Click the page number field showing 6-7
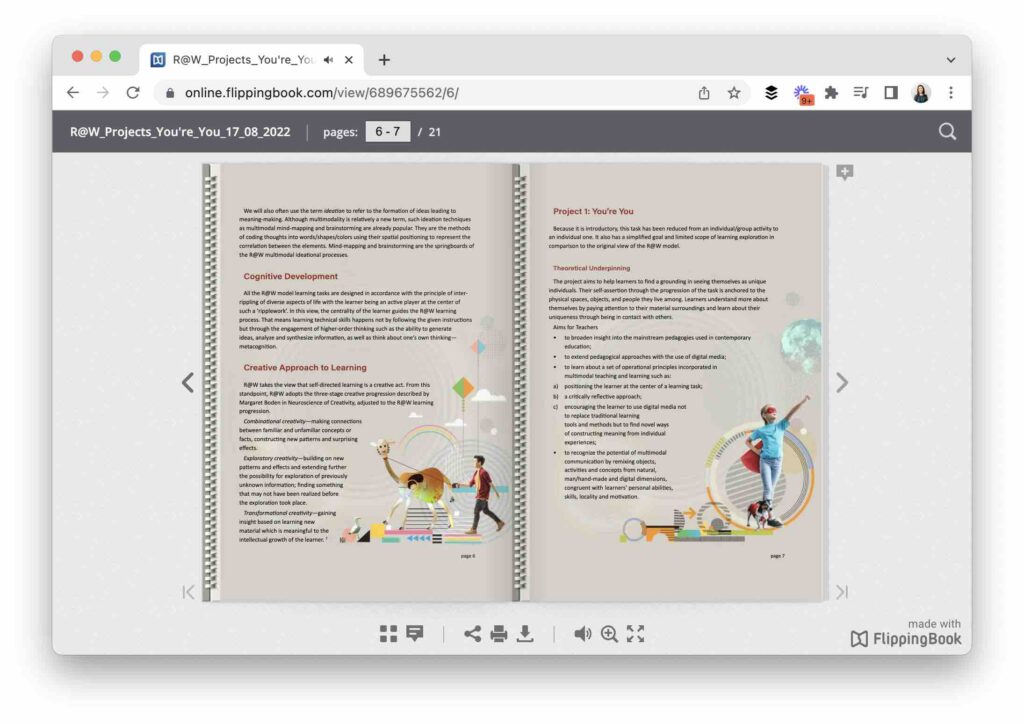Image resolution: width=1024 pixels, height=724 pixels. click(387, 131)
